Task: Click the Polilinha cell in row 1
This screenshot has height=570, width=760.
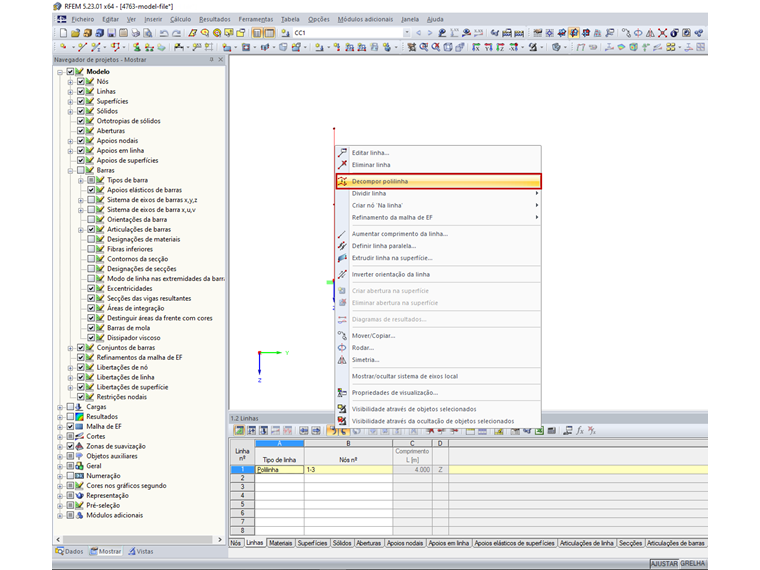Action: (x=280, y=470)
